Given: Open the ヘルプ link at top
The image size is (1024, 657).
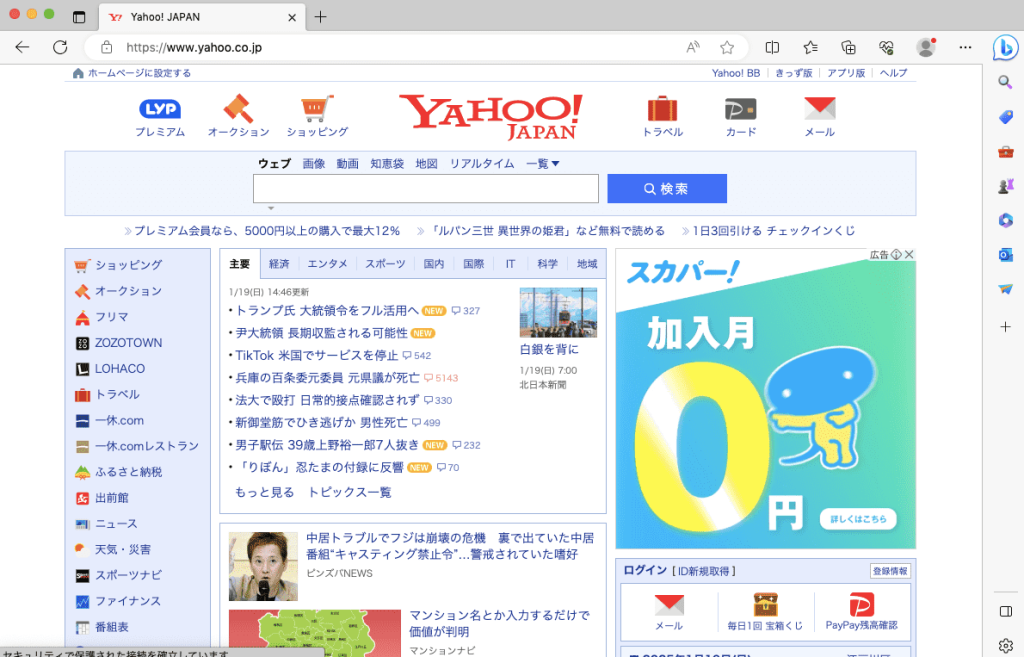Looking at the screenshot, I should tap(893, 72).
